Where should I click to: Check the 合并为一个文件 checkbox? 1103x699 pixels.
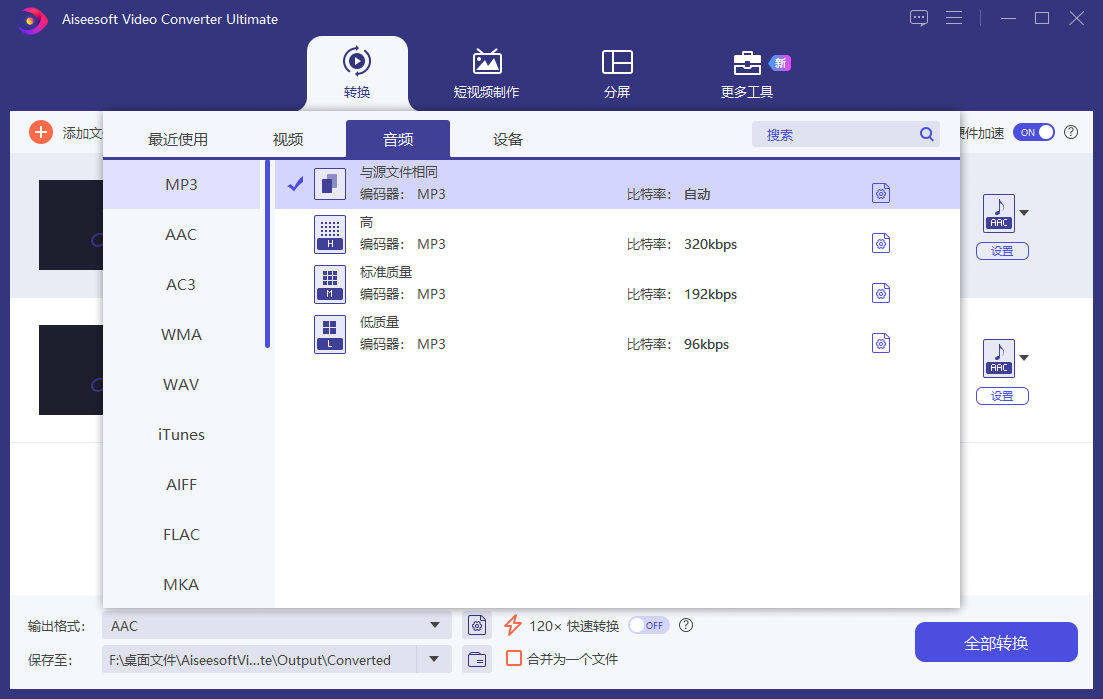point(516,659)
